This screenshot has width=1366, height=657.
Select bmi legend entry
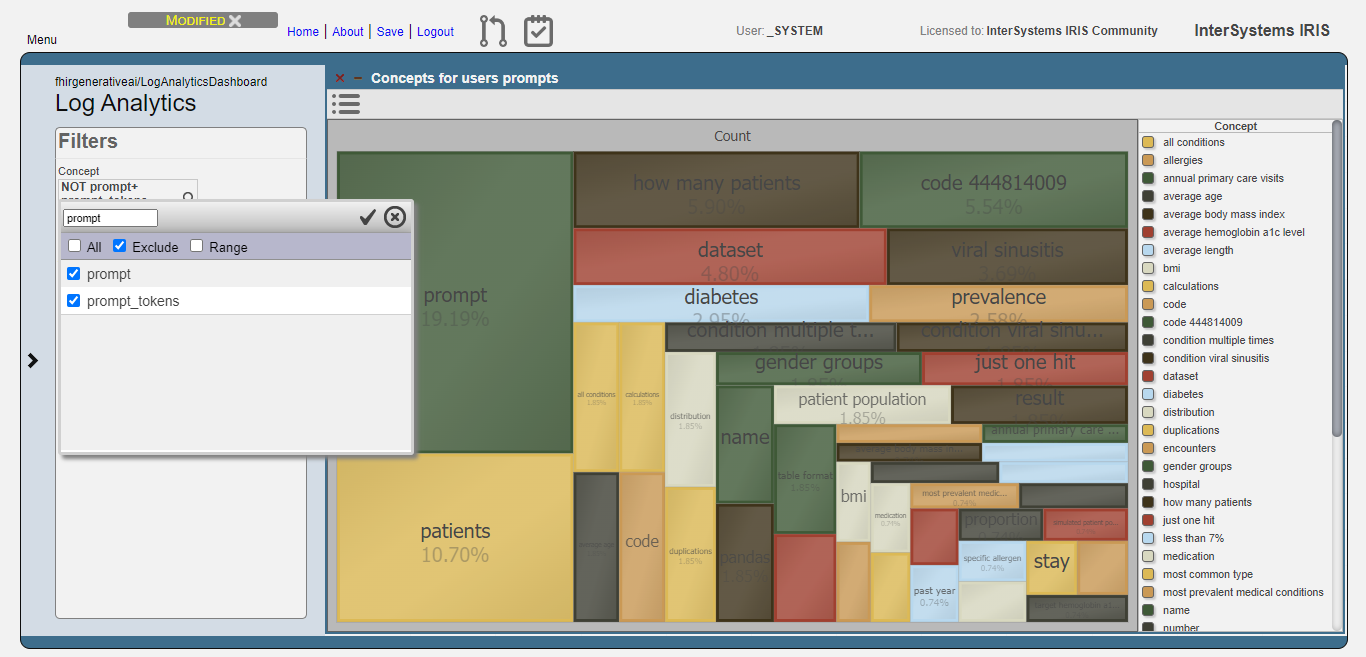(1171, 268)
